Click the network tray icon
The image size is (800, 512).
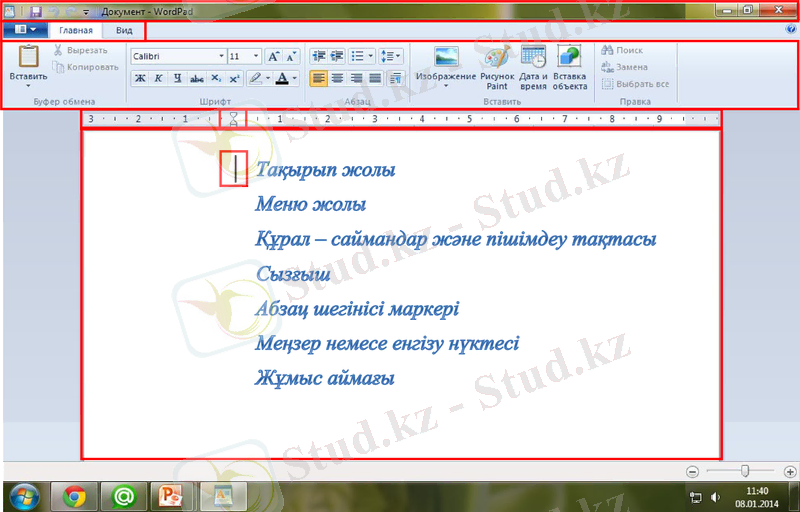coord(695,497)
